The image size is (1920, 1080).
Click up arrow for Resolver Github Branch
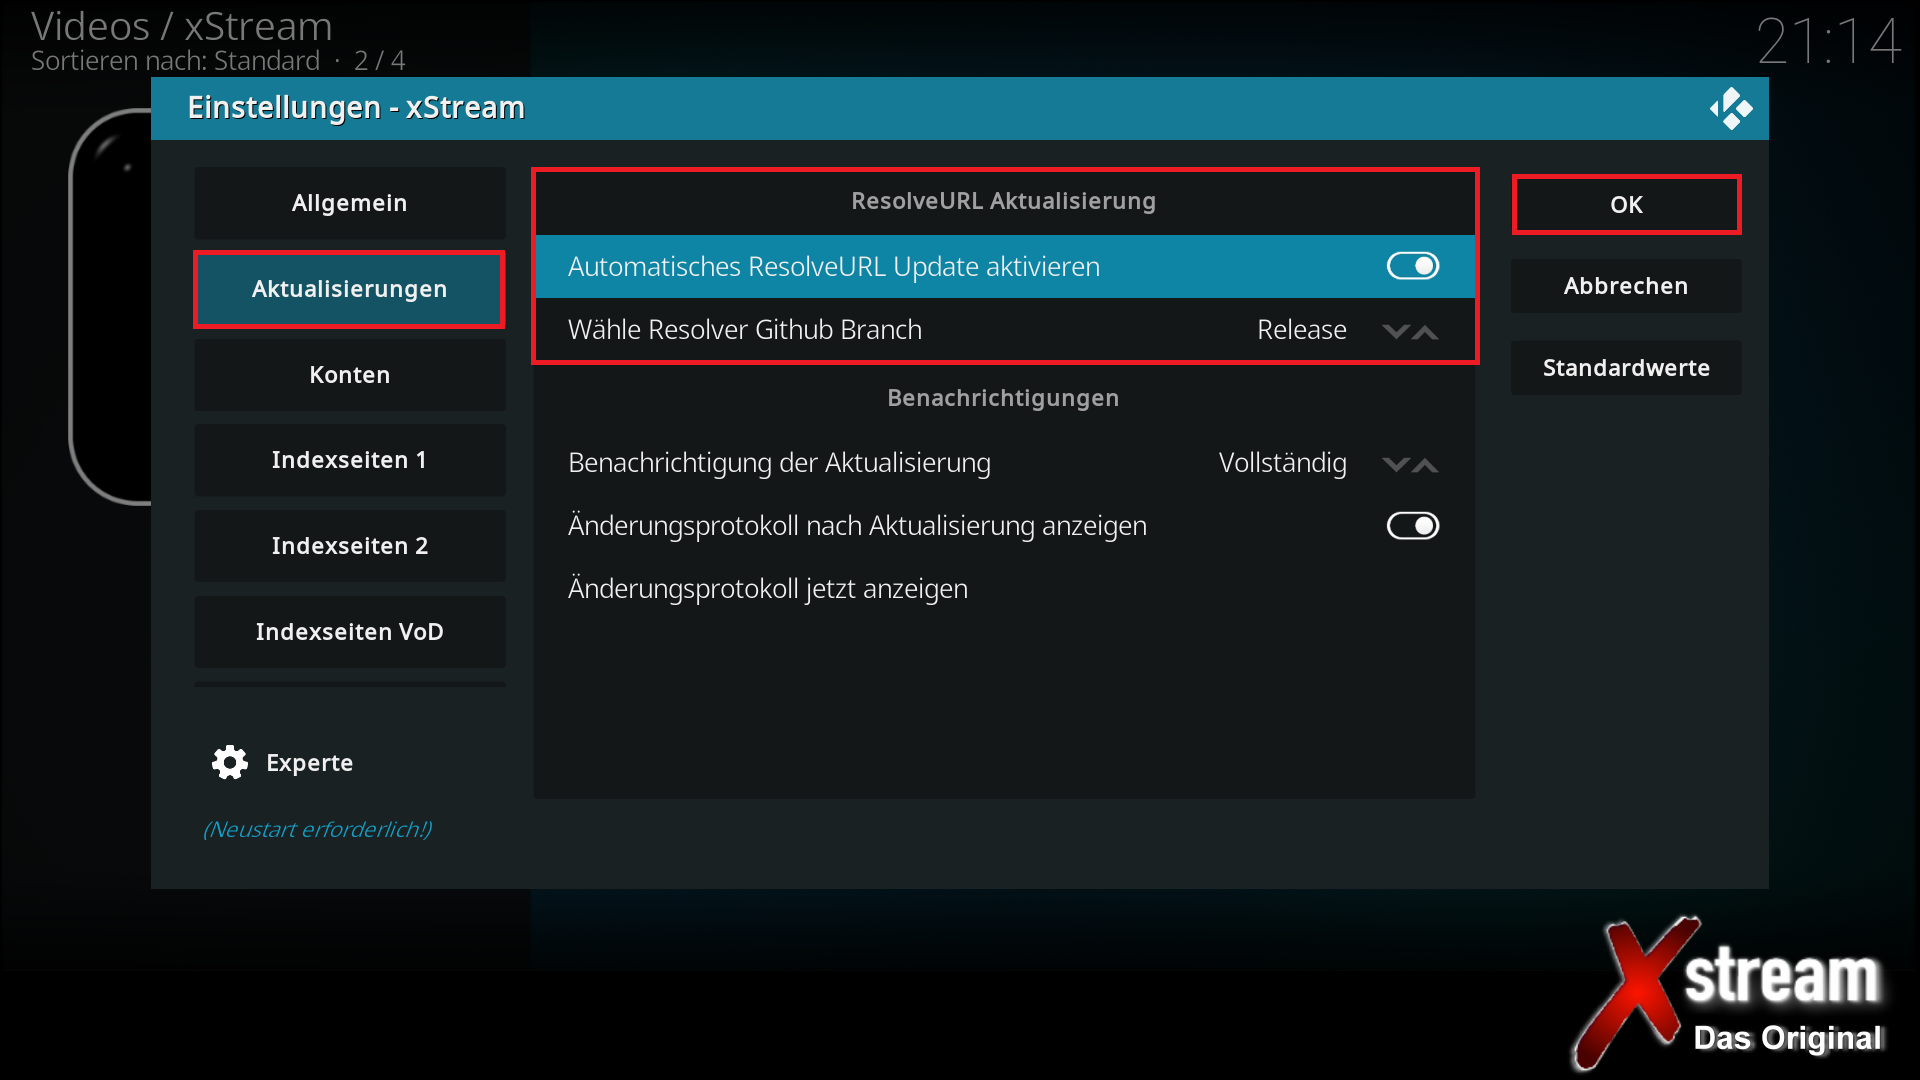1426,332
